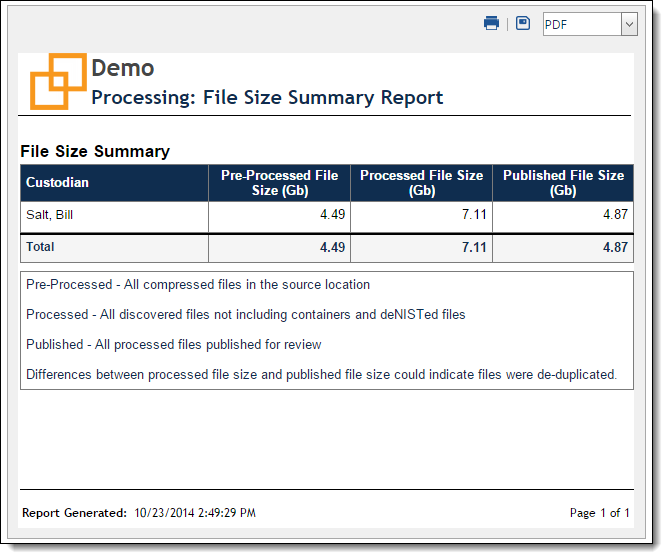This screenshot has width=668, height=559.
Task: Click the orange squares Demo logo
Action: 58,81
